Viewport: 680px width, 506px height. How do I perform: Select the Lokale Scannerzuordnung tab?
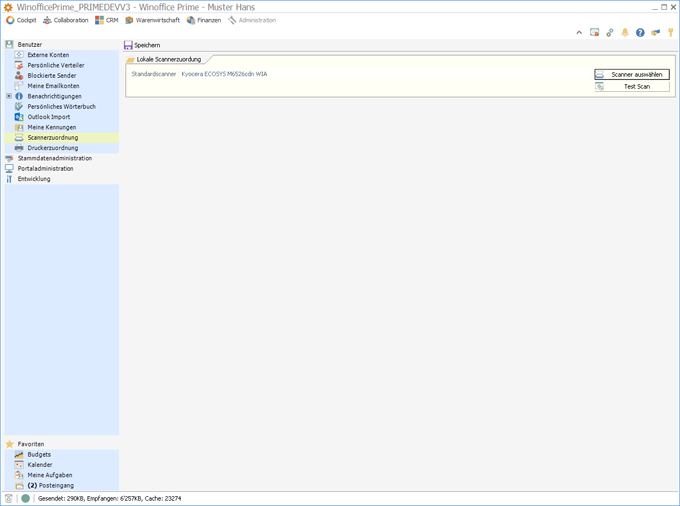point(165,59)
